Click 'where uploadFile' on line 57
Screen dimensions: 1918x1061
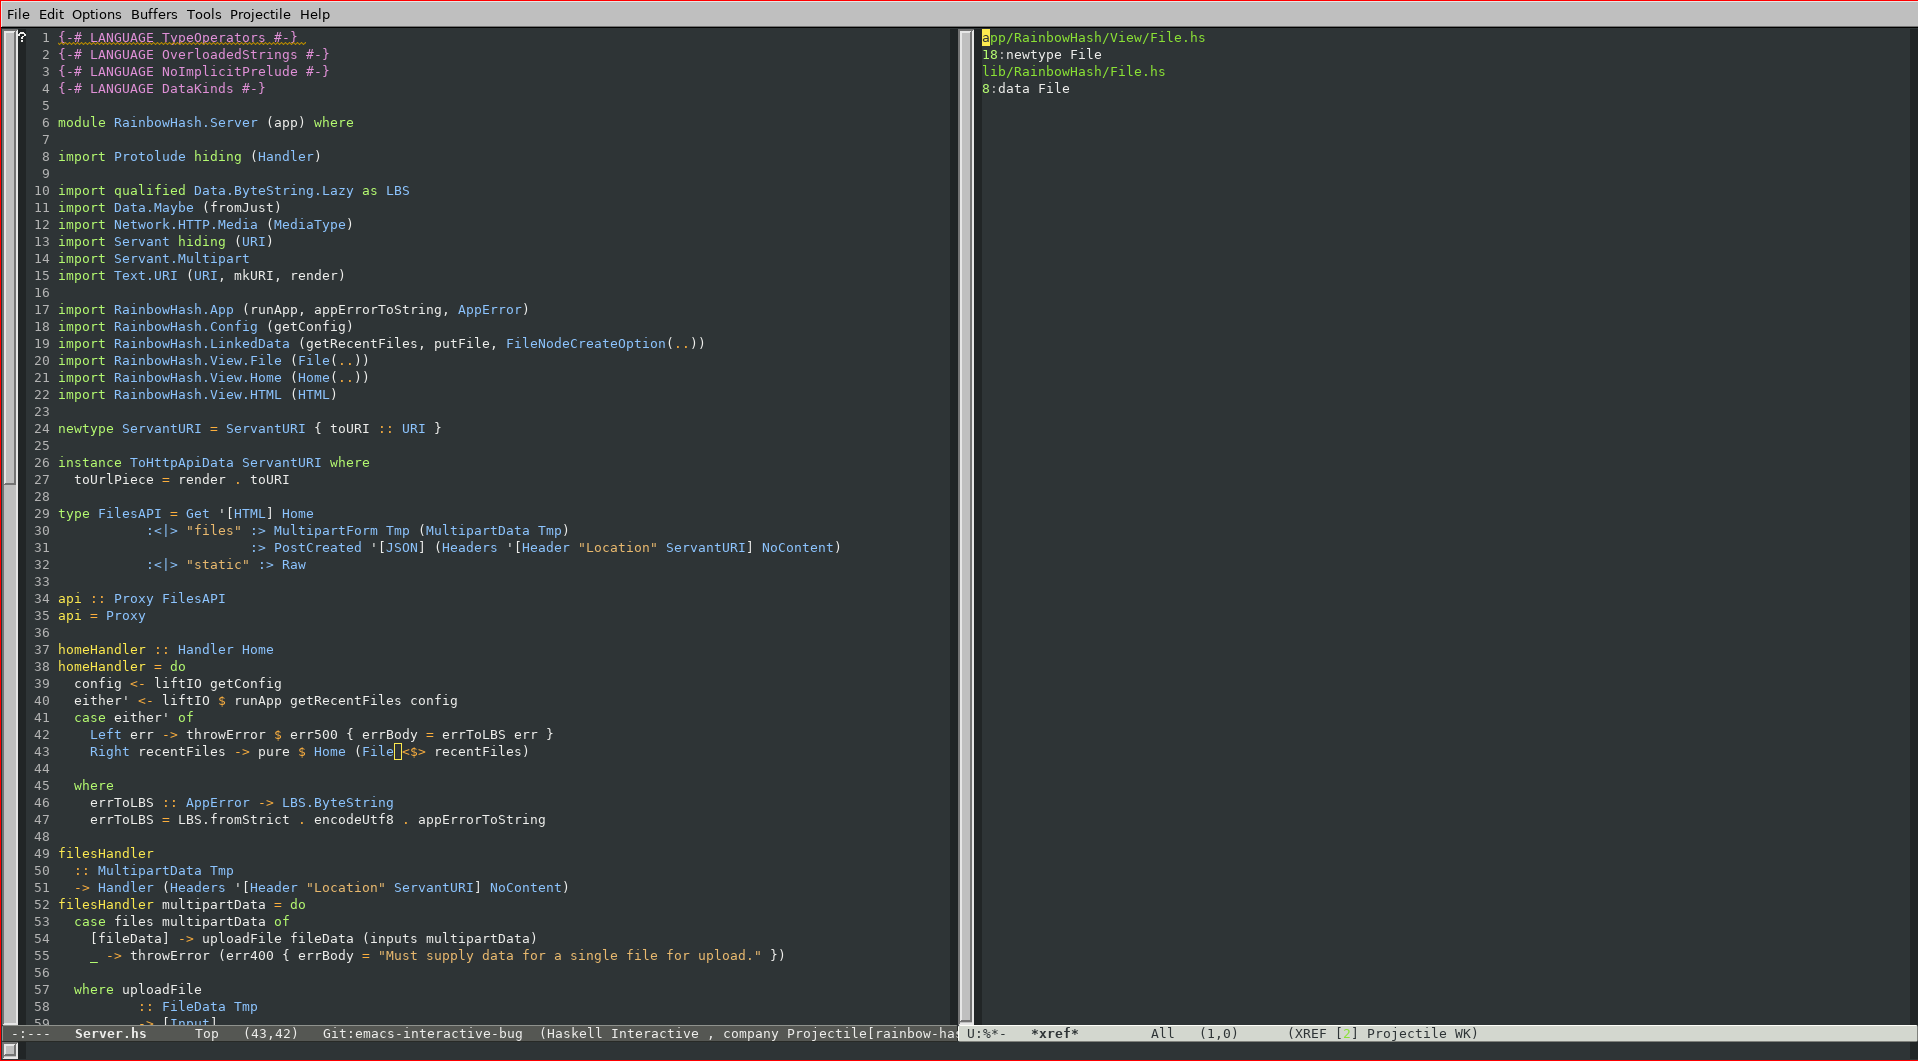pyautogui.click(x=137, y=990)
